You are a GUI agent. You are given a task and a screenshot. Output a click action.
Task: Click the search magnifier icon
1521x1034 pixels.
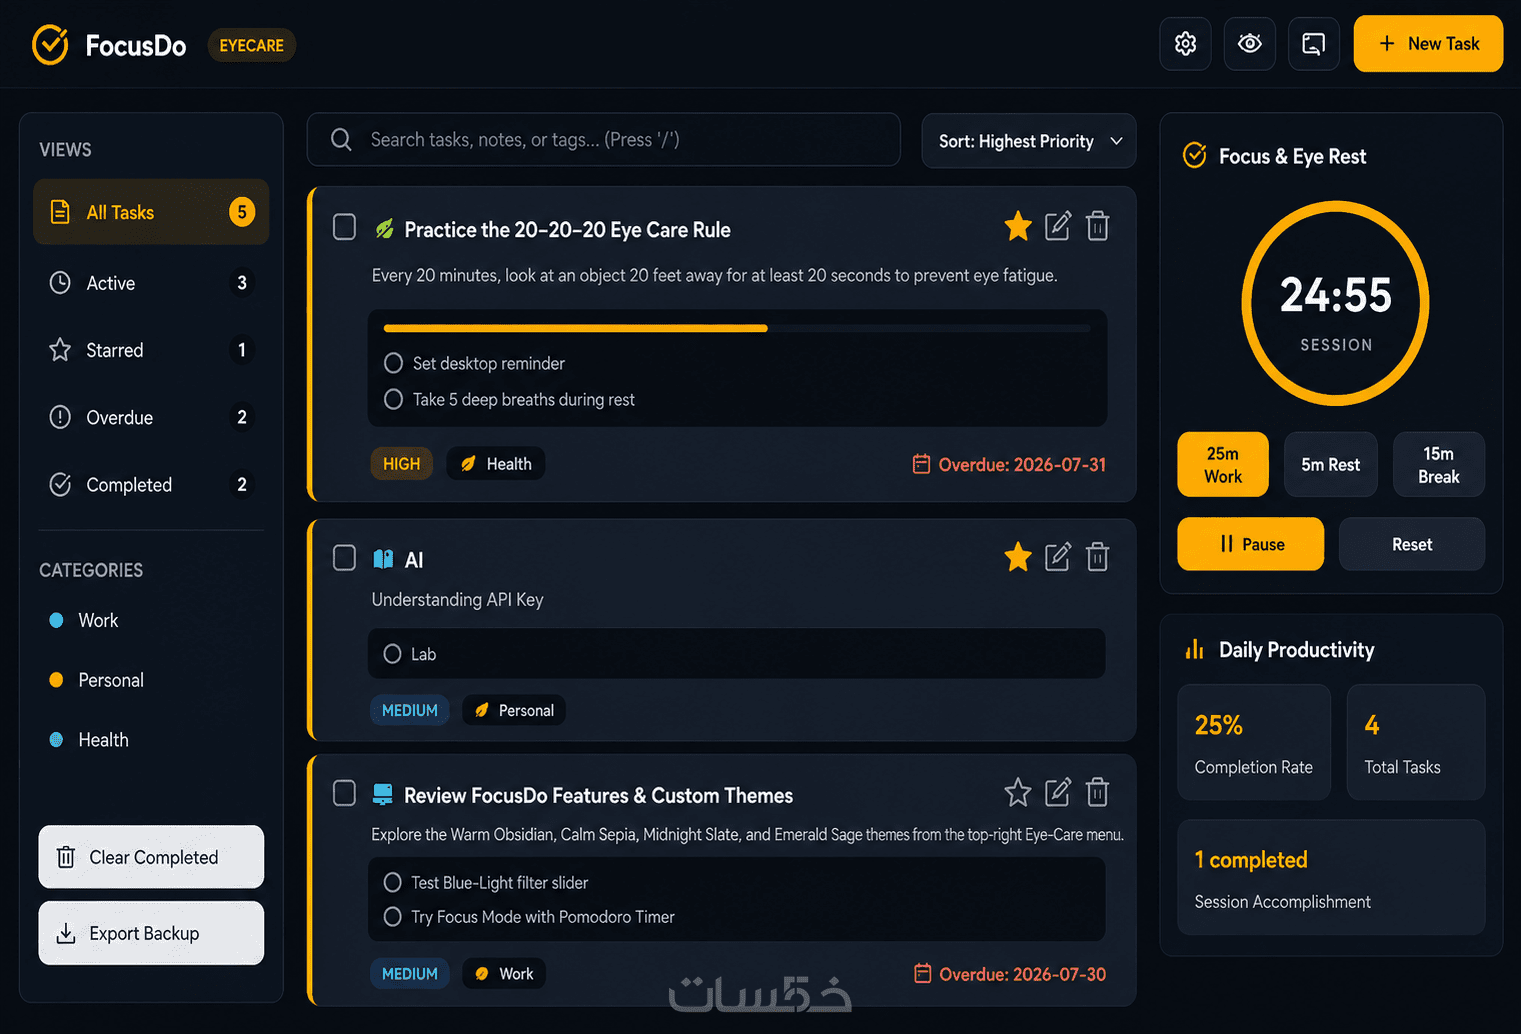[341, 140]
